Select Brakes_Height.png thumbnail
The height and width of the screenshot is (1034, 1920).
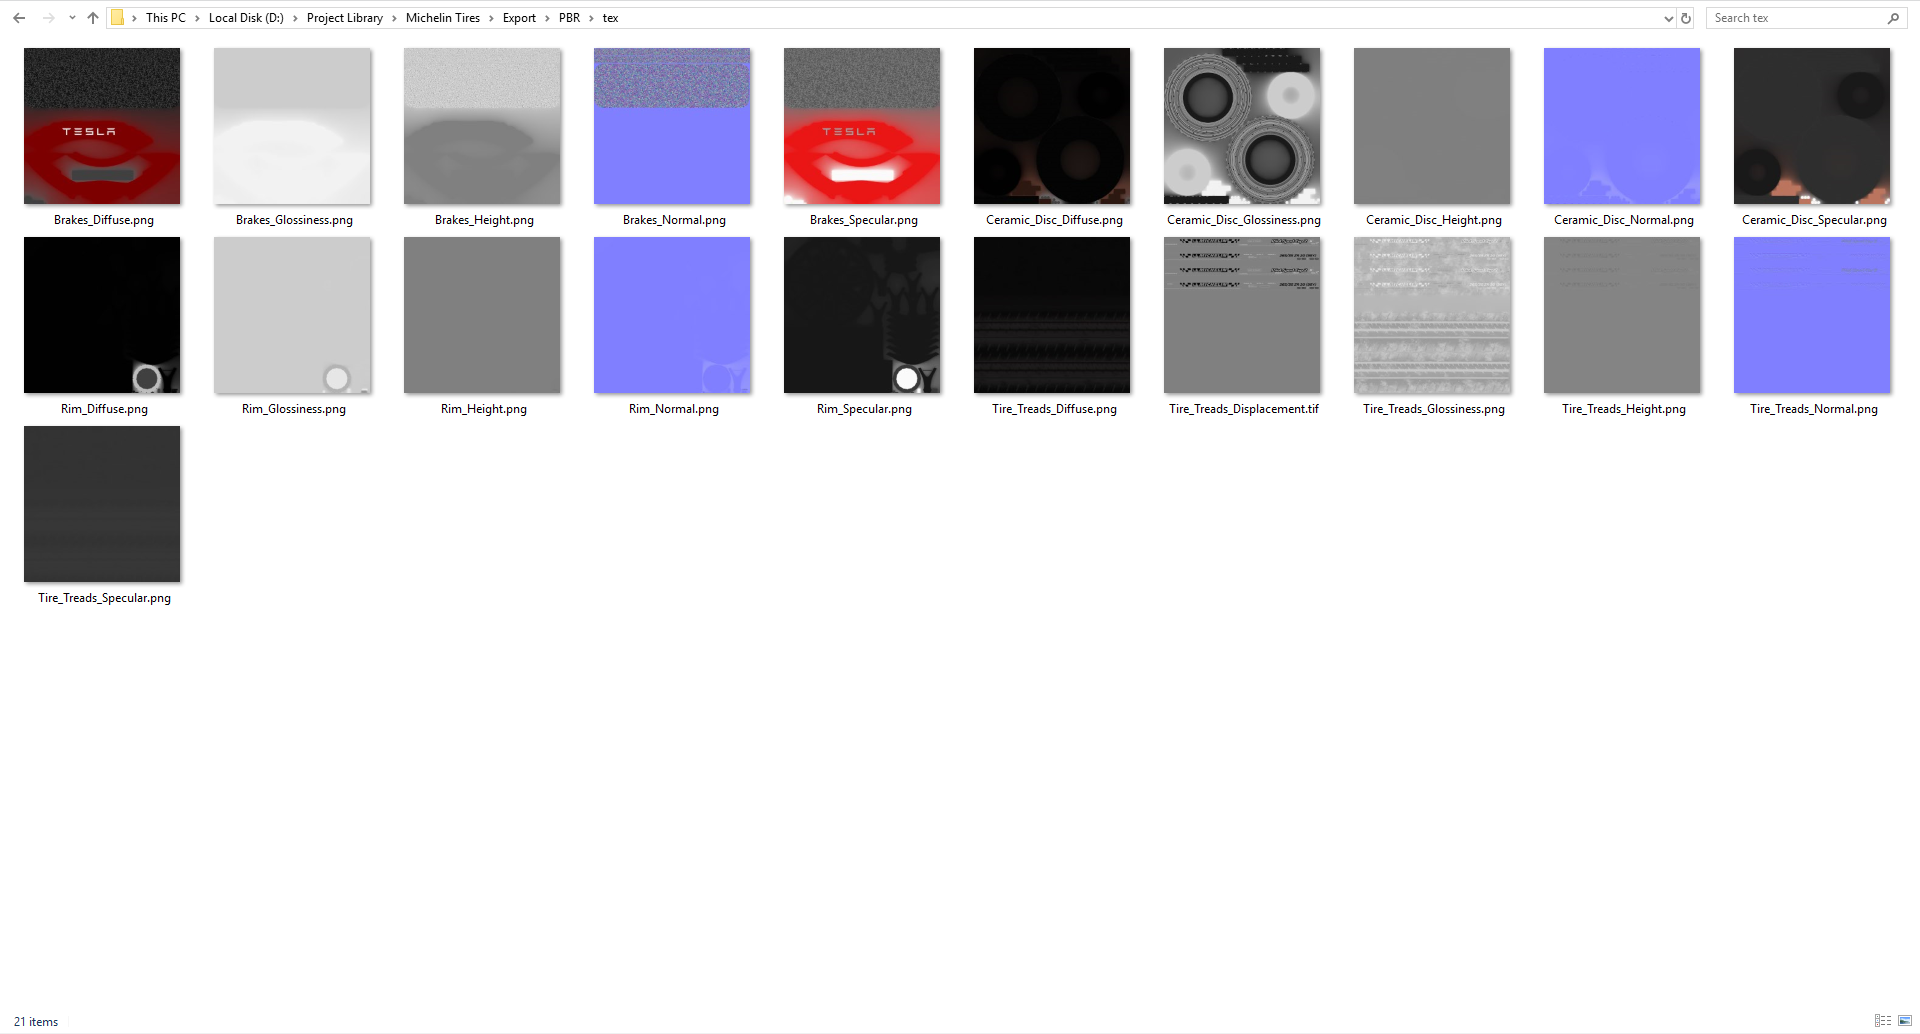tap(482, 126)
